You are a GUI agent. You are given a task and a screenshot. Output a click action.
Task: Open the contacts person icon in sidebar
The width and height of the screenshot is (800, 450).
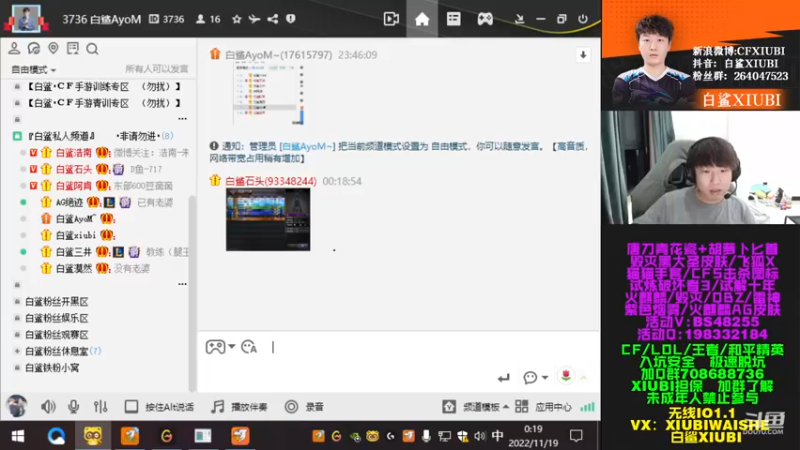tap(14, 48)
